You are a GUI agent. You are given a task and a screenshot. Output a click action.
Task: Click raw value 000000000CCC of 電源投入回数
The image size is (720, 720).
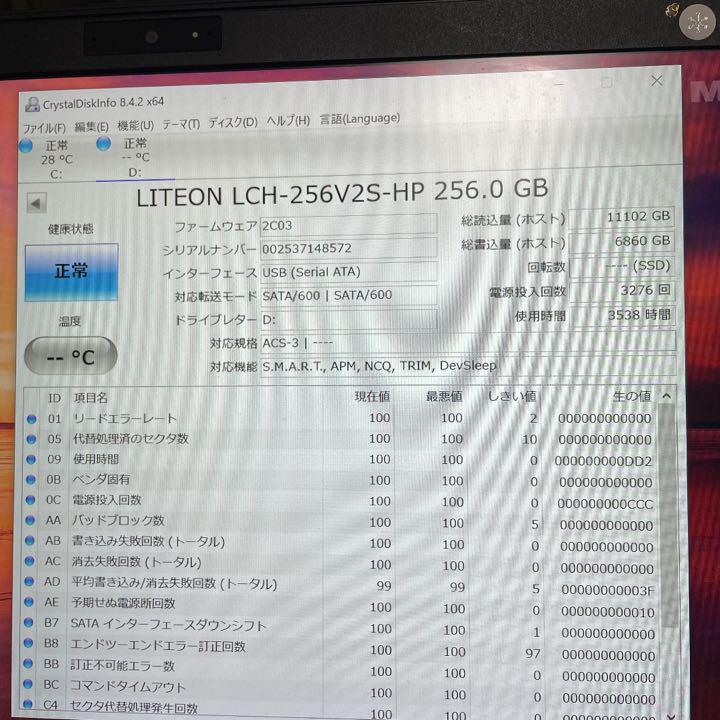click(605, 504)
